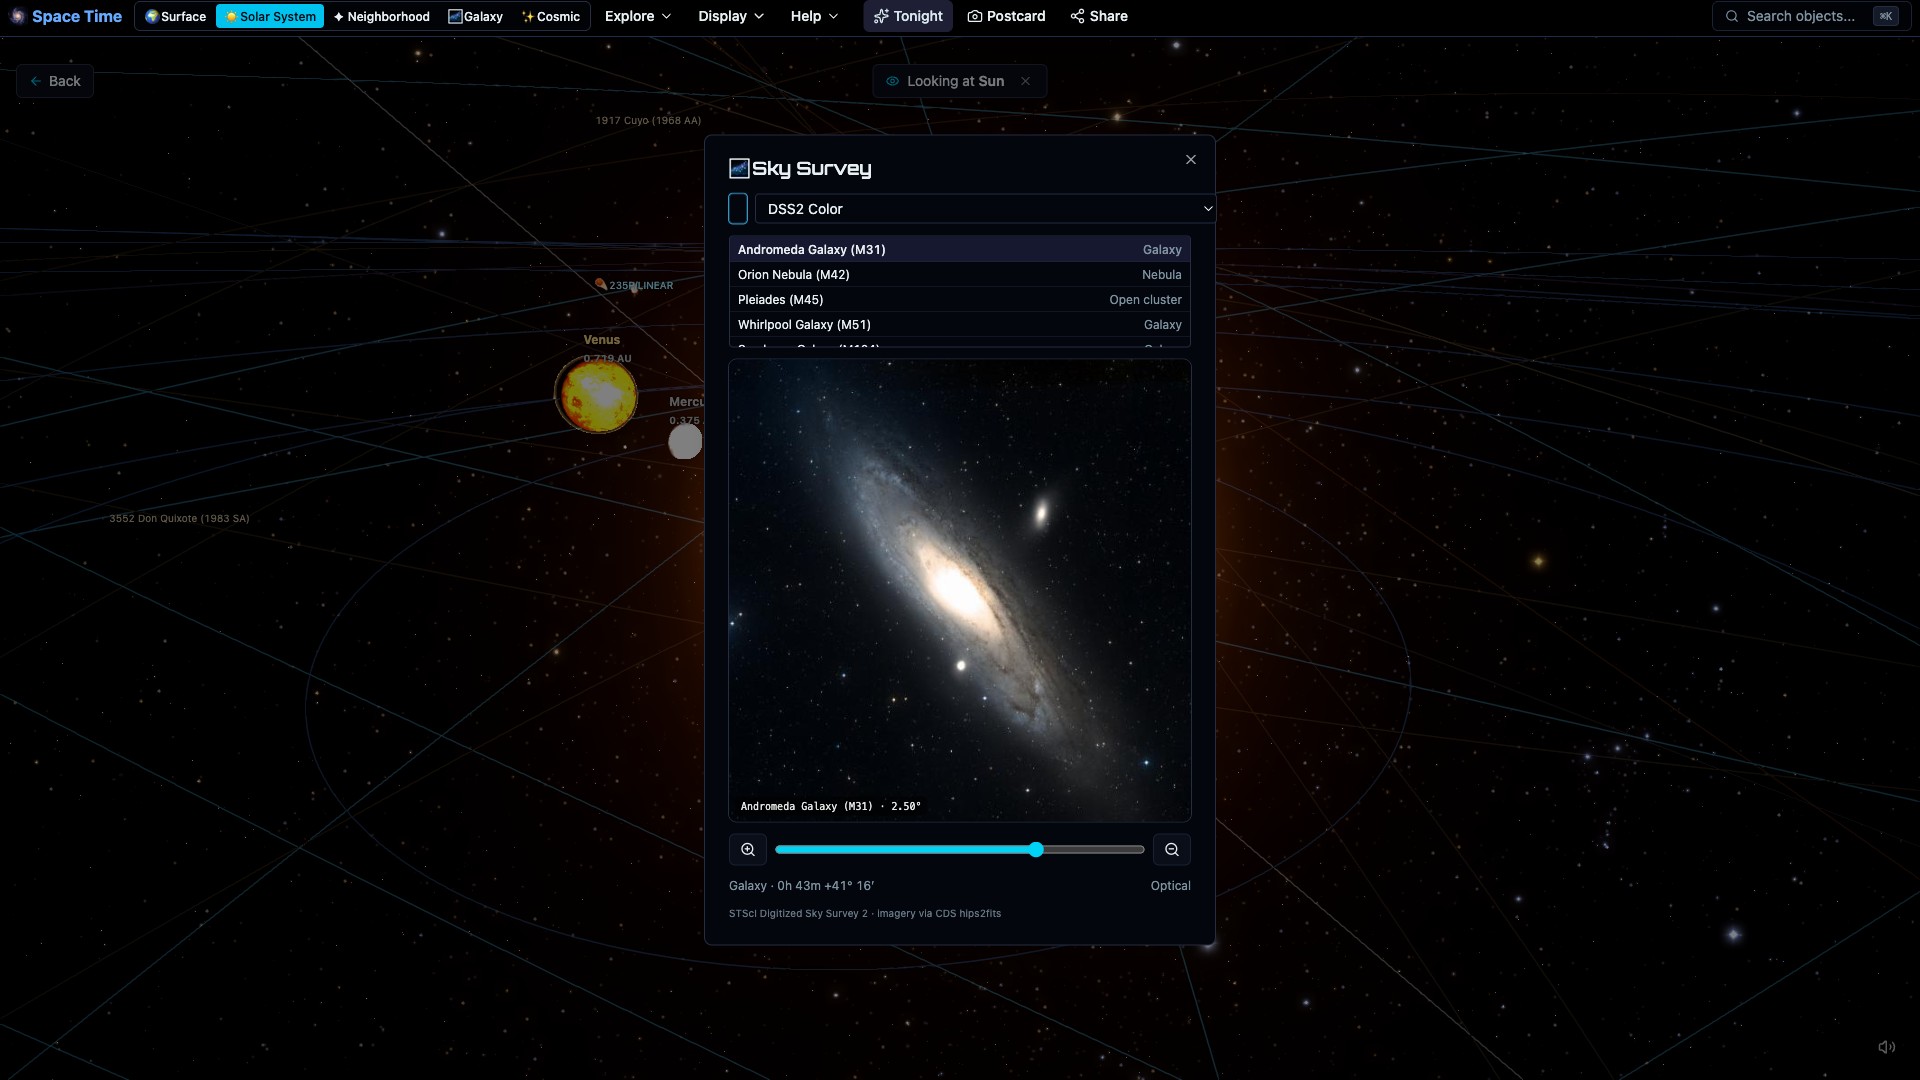Image resolution: width=1920 pixels, height=1080 pixels.
Task: Click the Share network icon
Action: click(1077, 16)
